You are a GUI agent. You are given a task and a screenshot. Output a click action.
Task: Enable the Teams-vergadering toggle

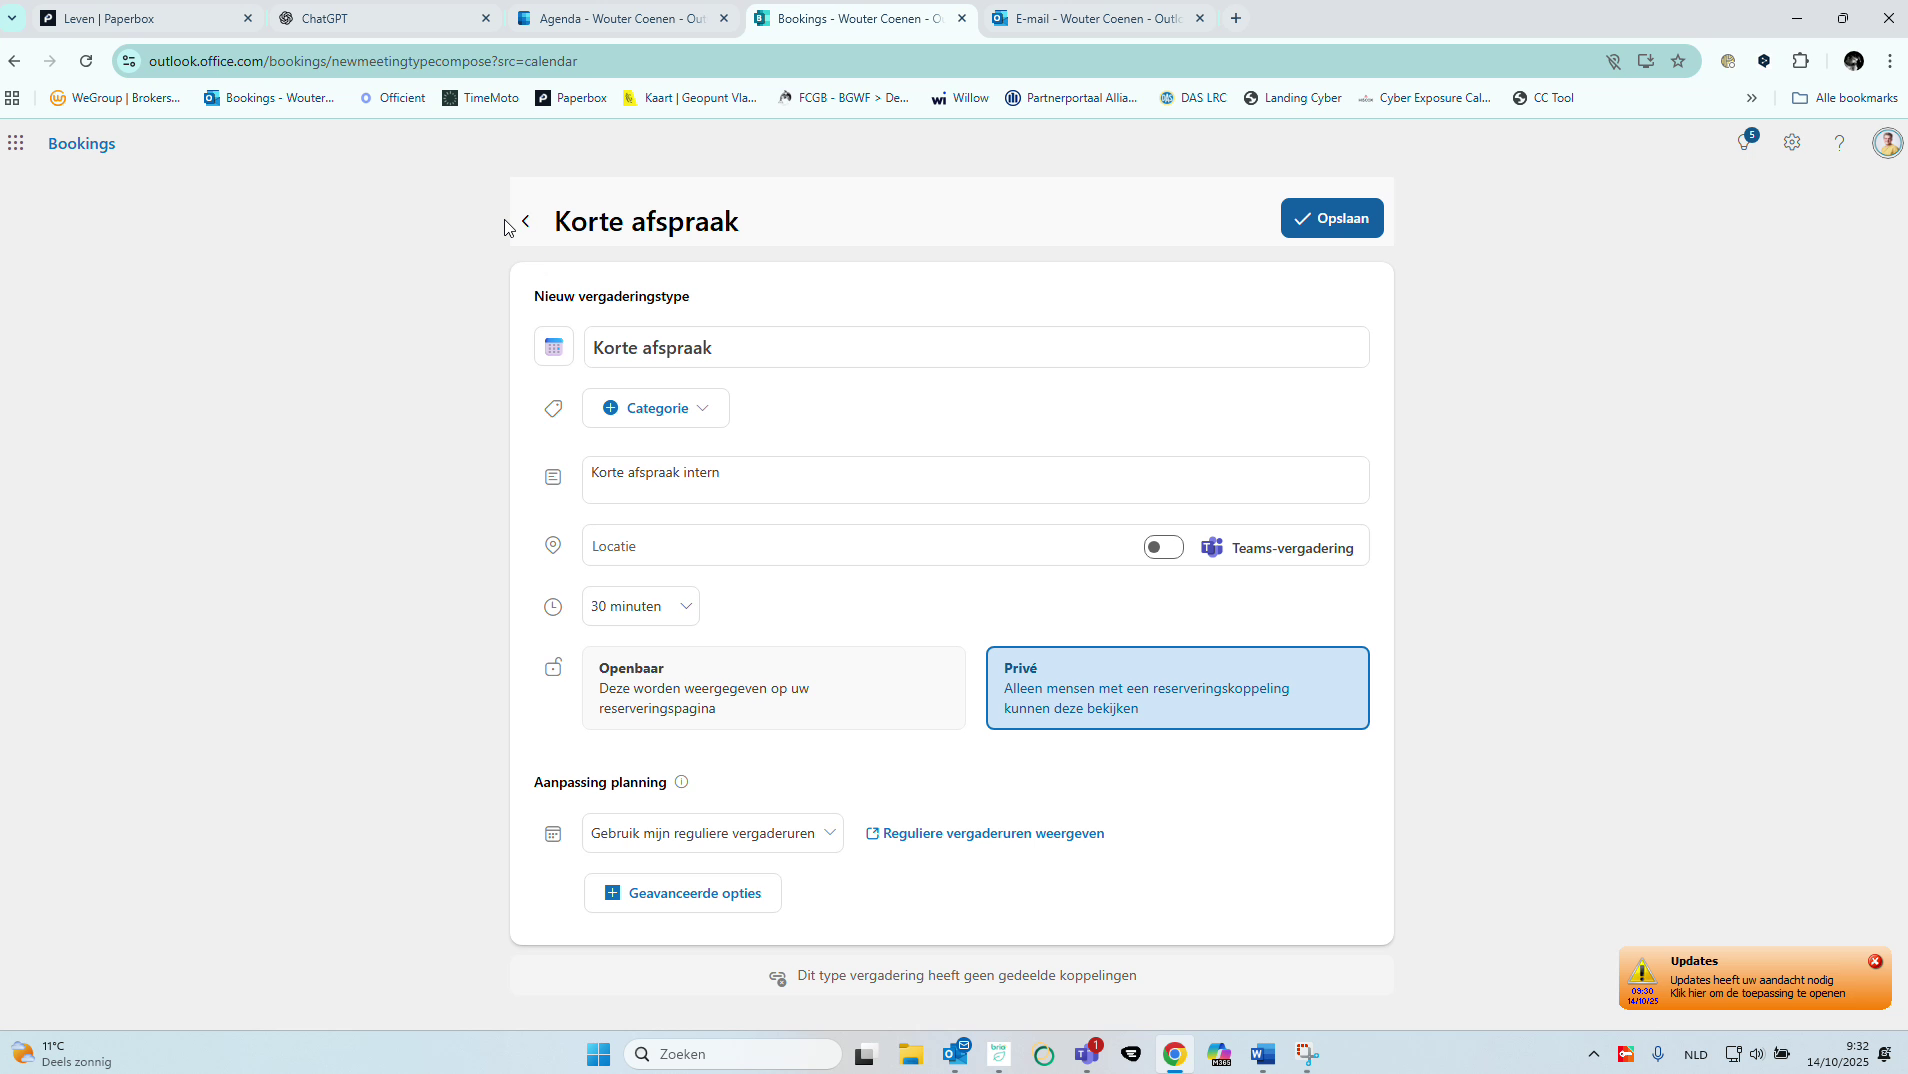click(x=1162, y=547)
